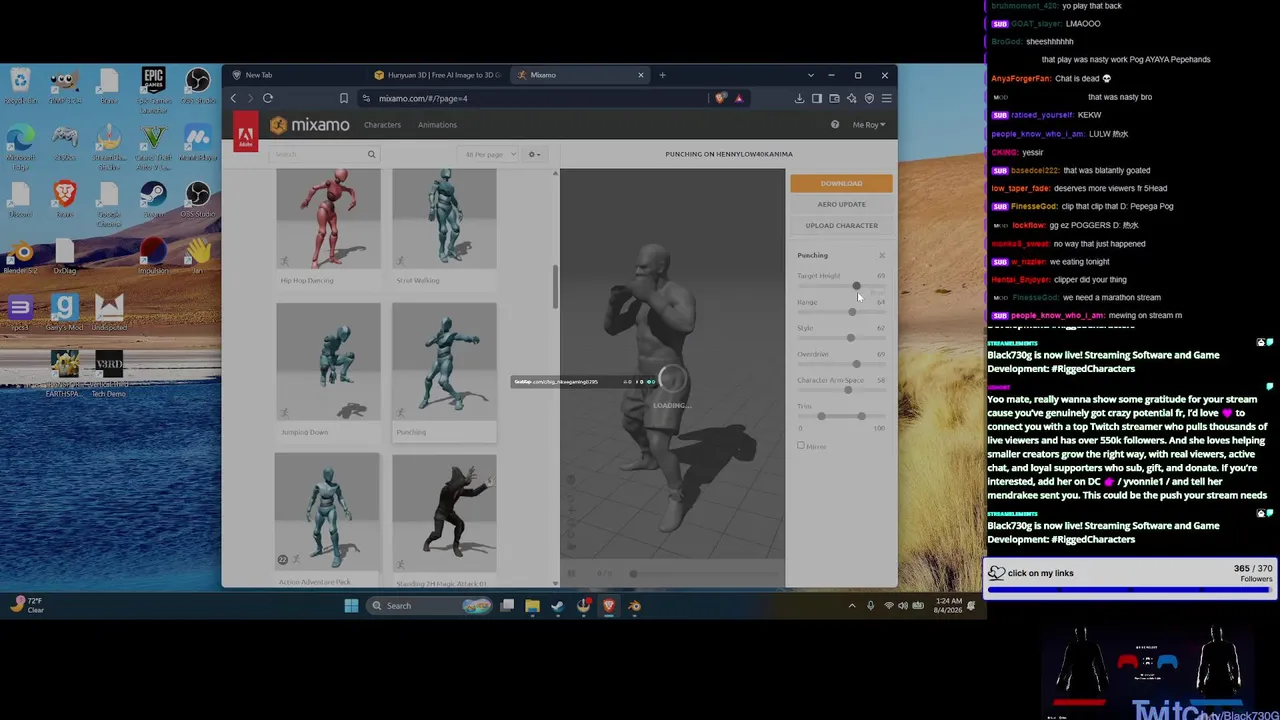Click the mixamo logo
Screen dimensions: 1280x720
309,125
